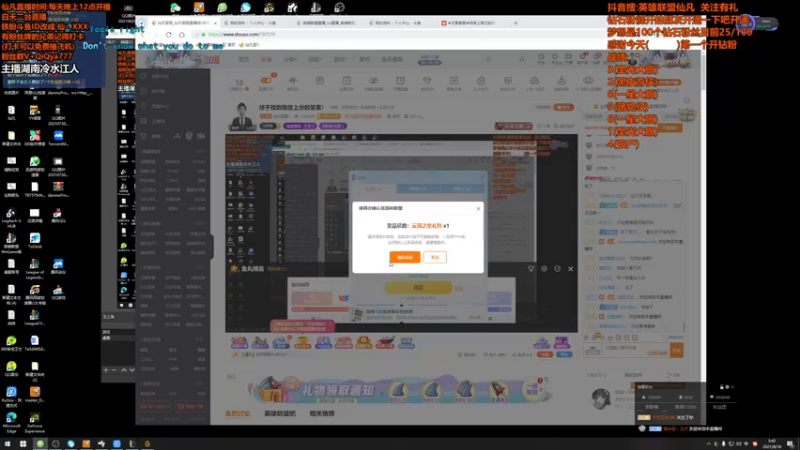Viewport: 800px width, 450px height.
Task: Close the first browser tab
Action: [x=215, y=23]
